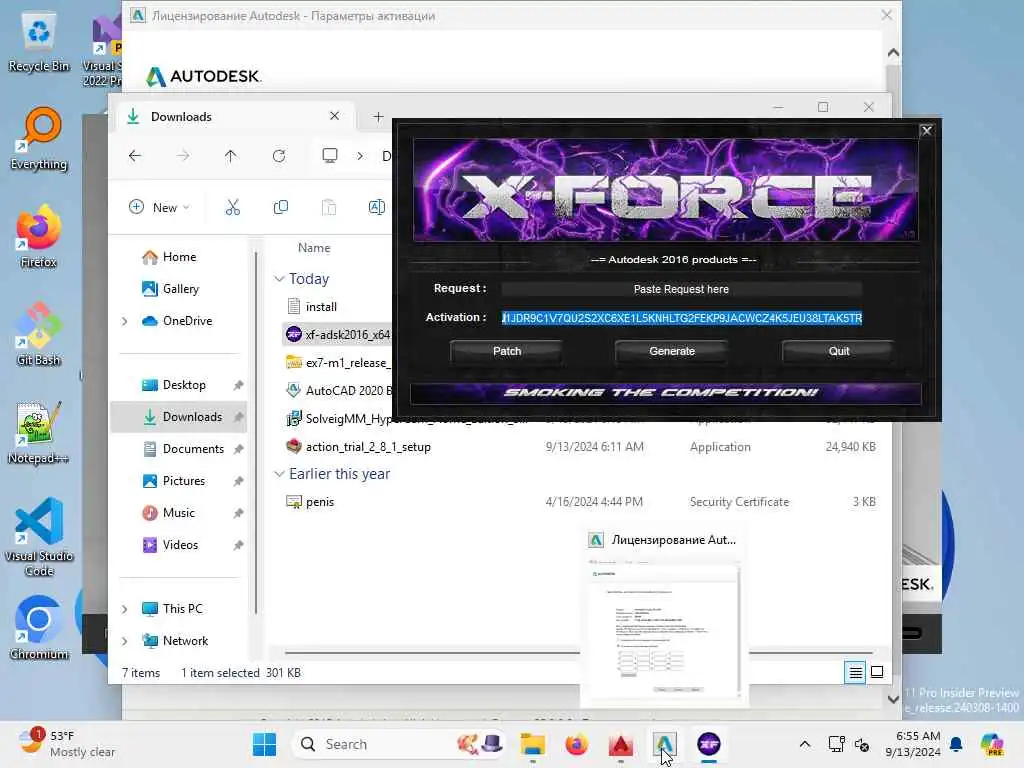Screen dimensions: 1024x768
Task: Show hidden system tray icons
Action: point(805,744)
